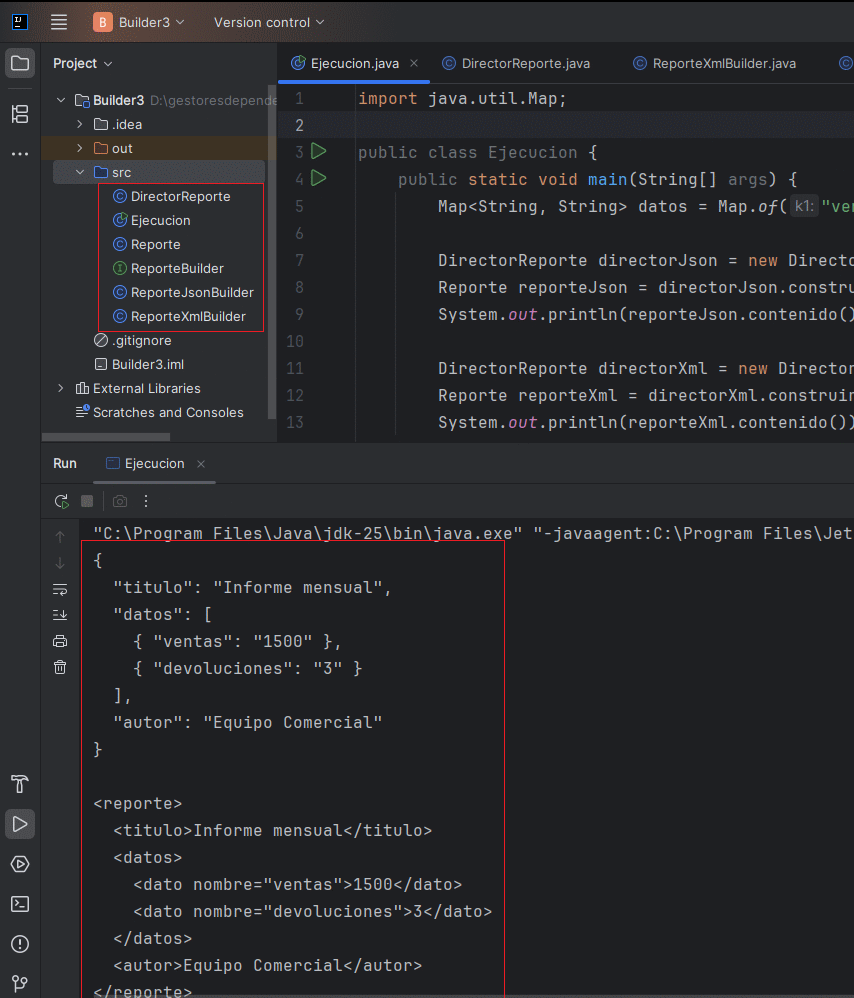Collapse the src folder
Screen dimensions: 854x998
click(x=80, y=172)
